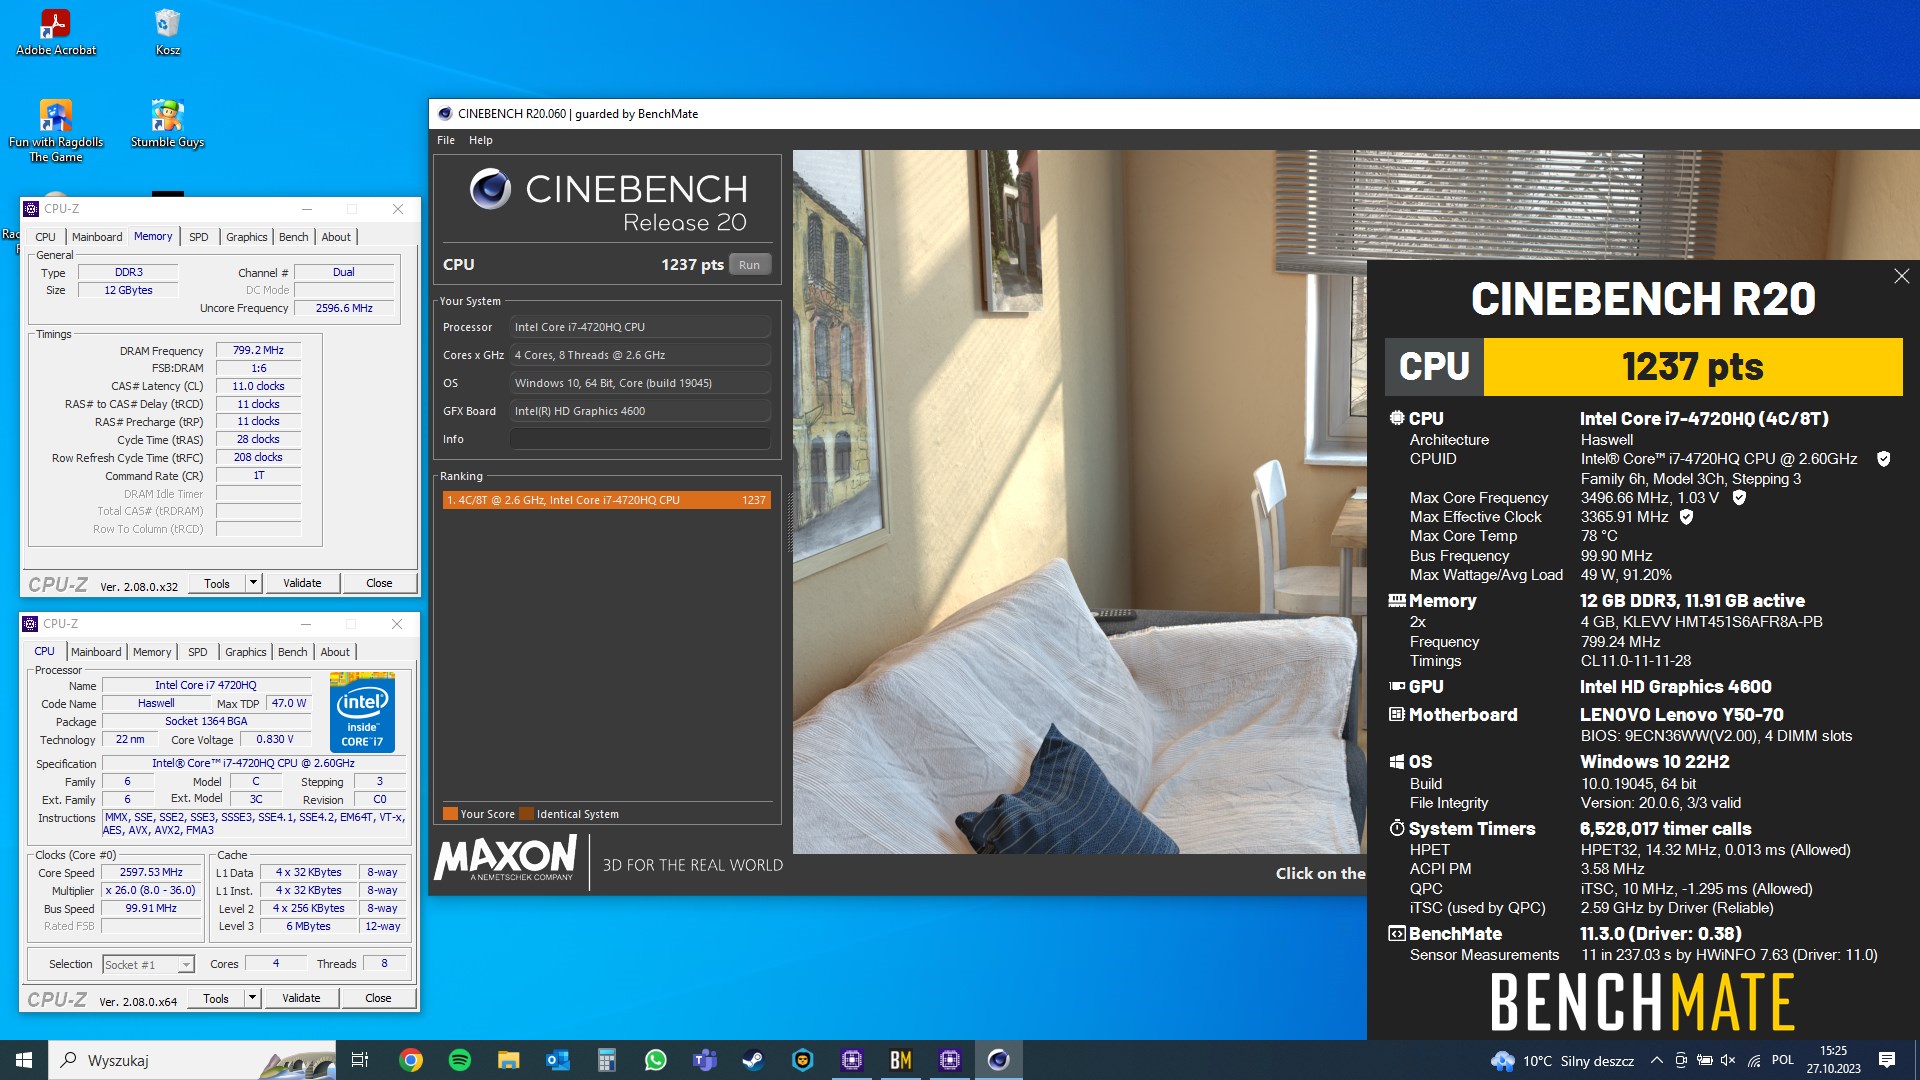This screenshot has height=1080, width=1920.
Task: Open the lion hexagon app on the taskbar
Action: pyautogui.click(x=802, y=1060)
